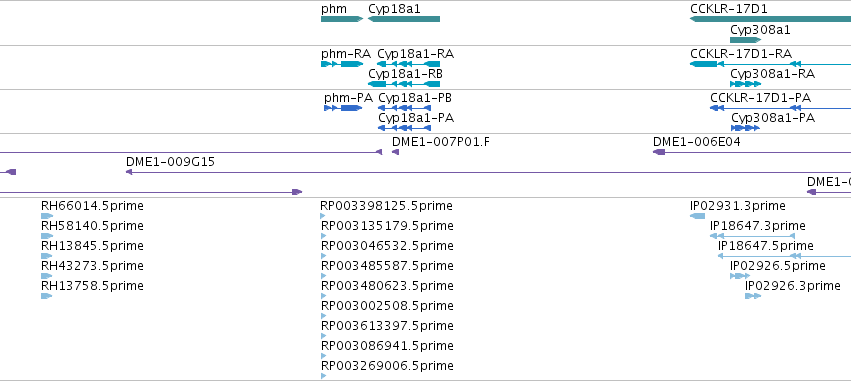Click the RH66014.5prime EST feature
The width and height of the screenshot is (851, 381).
click(47, 216)
